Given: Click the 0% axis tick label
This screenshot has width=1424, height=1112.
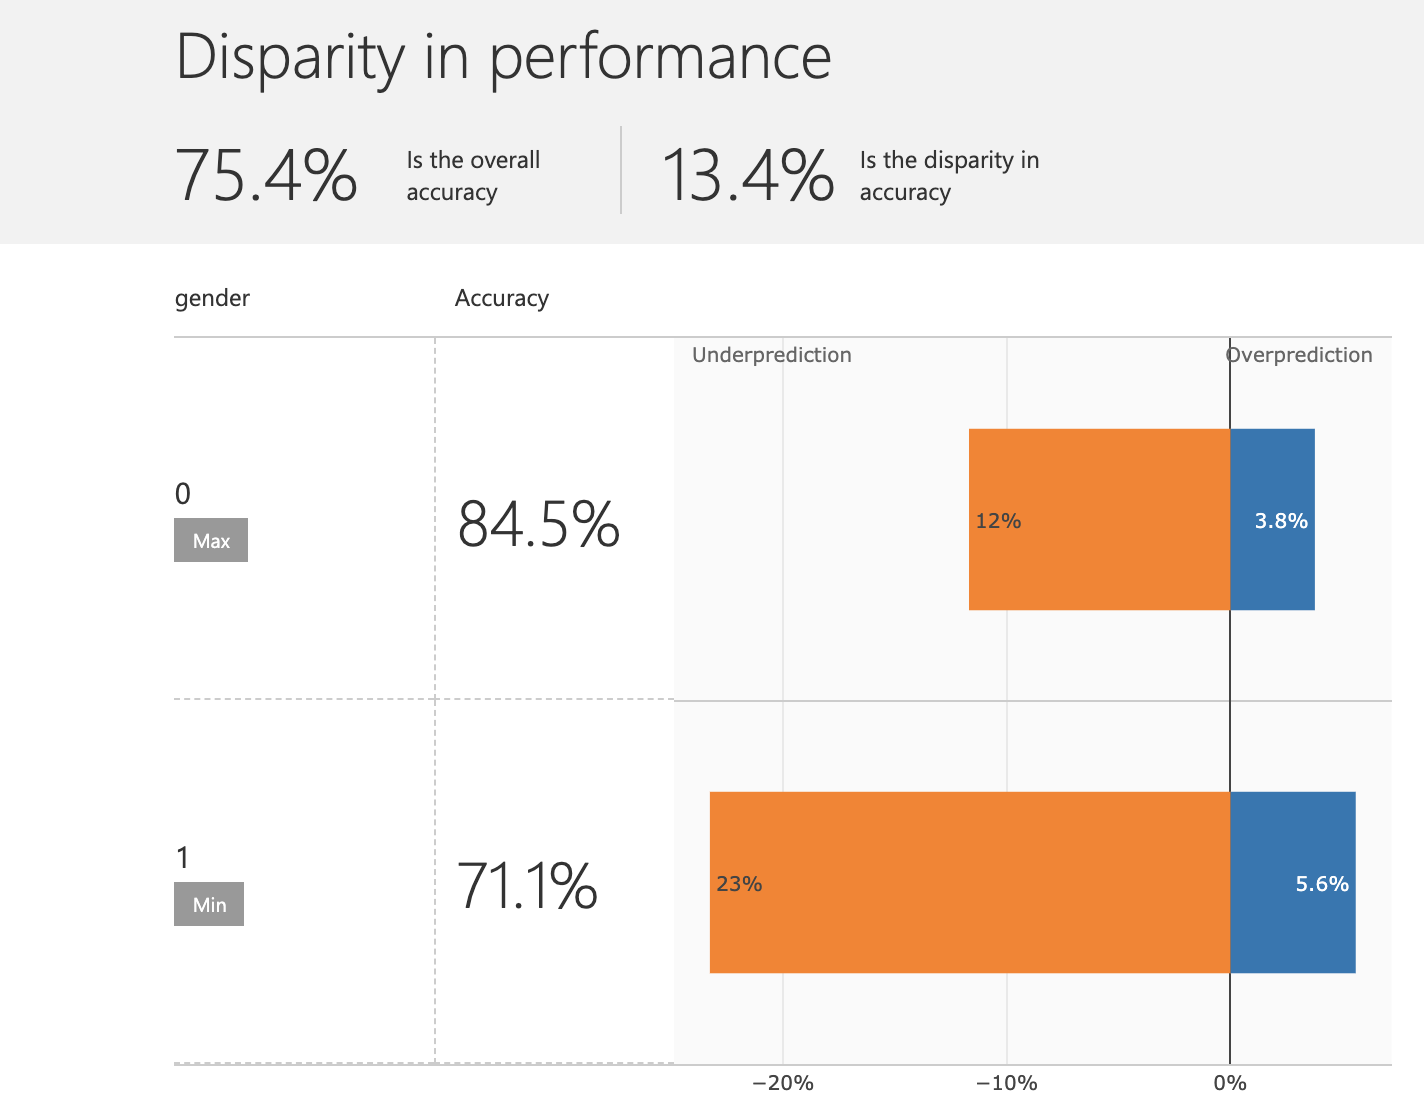Looking at the screenshot, I should coord(1230,1083).
